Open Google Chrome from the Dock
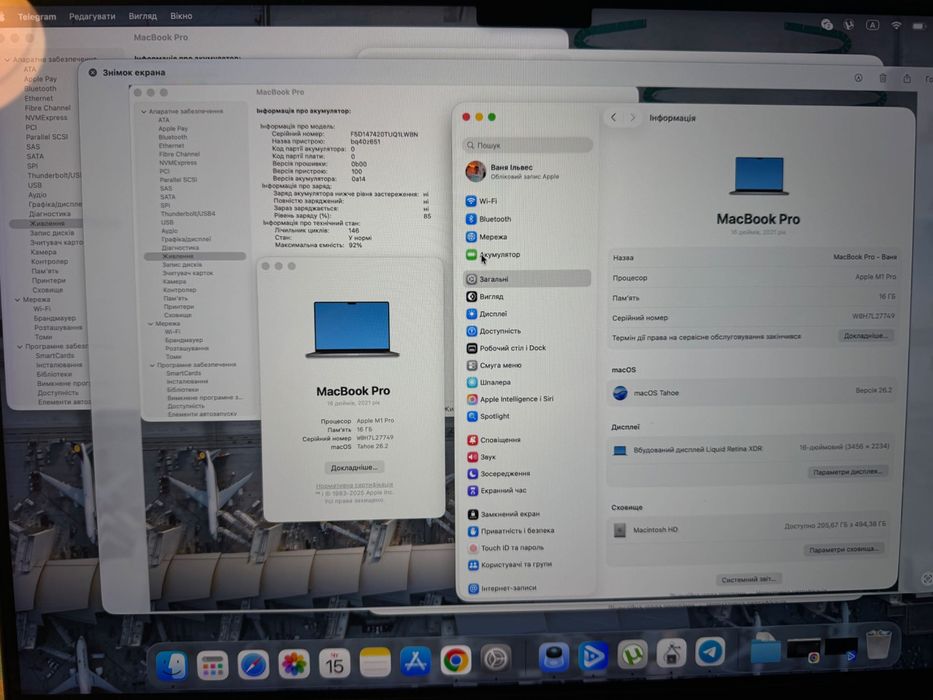This screenshot has height=700, width=933. click(456, 660)
